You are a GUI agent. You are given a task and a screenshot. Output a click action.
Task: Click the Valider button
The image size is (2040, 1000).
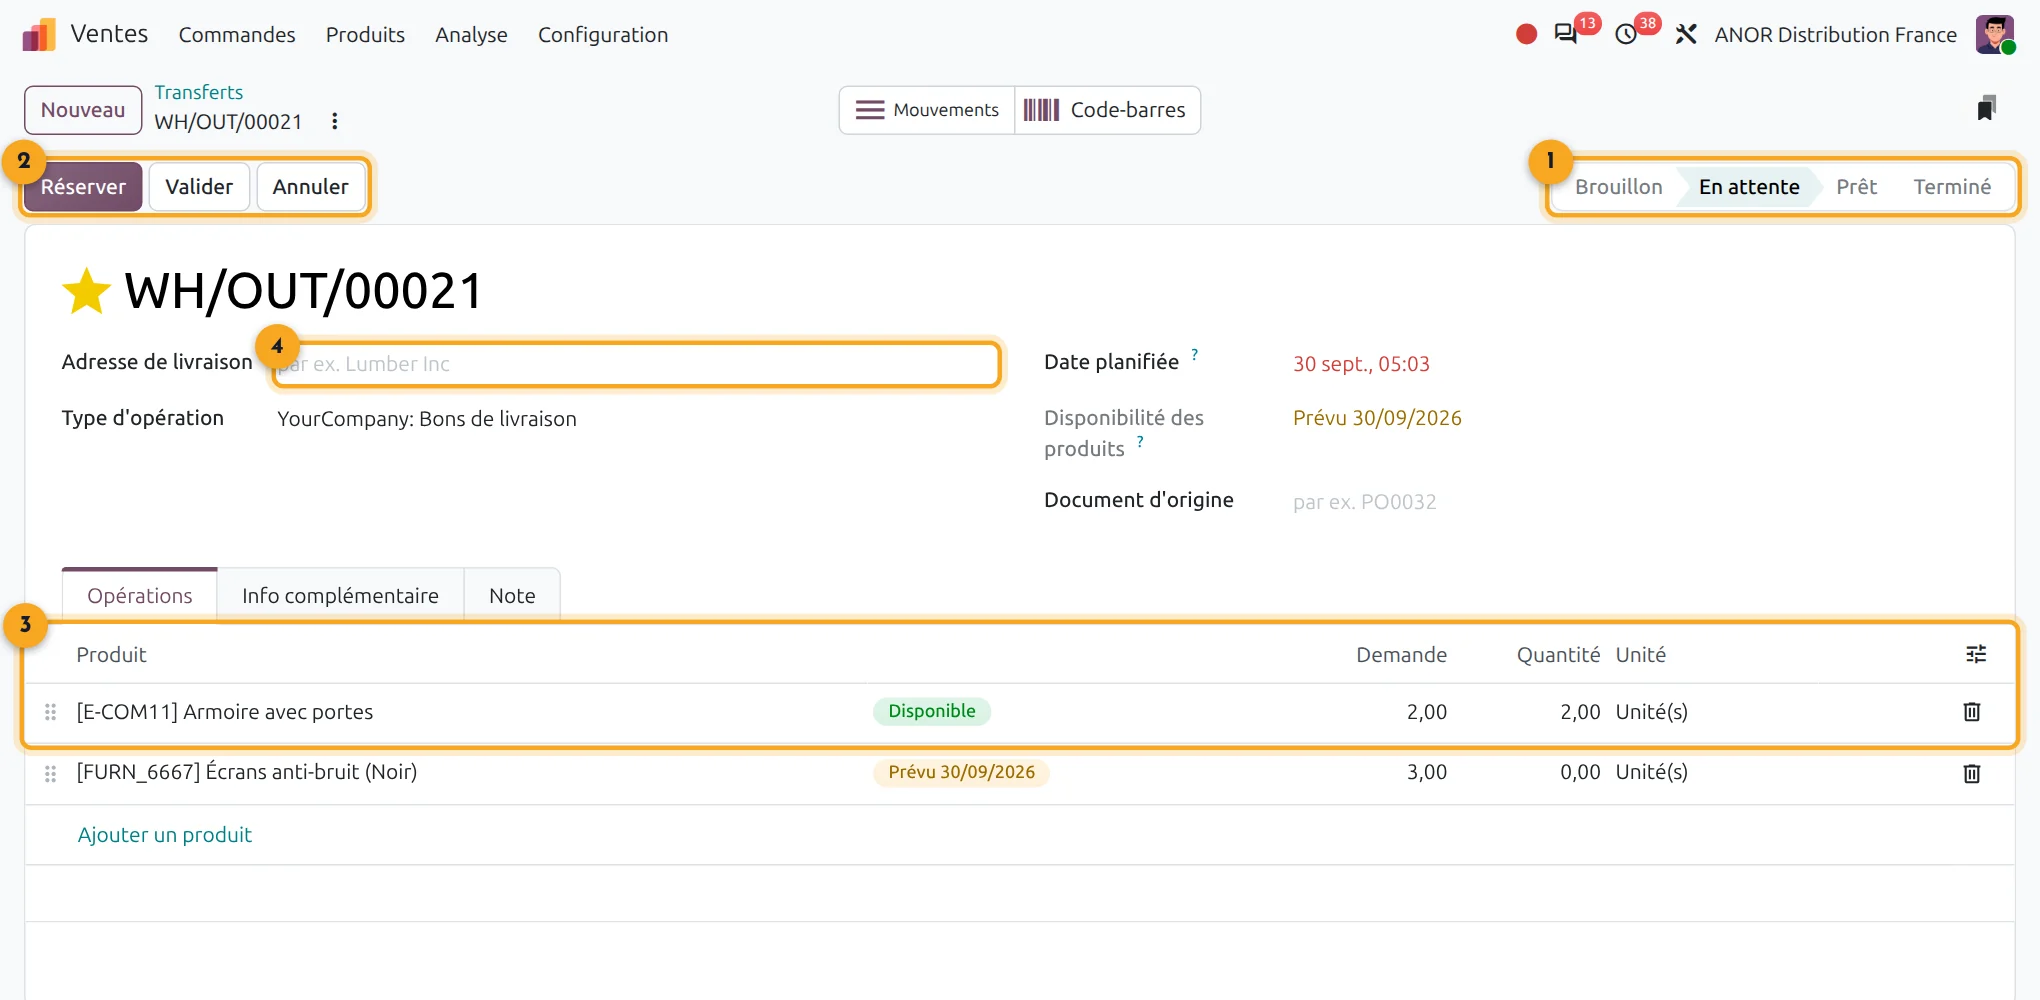click(x=199, y=187)
